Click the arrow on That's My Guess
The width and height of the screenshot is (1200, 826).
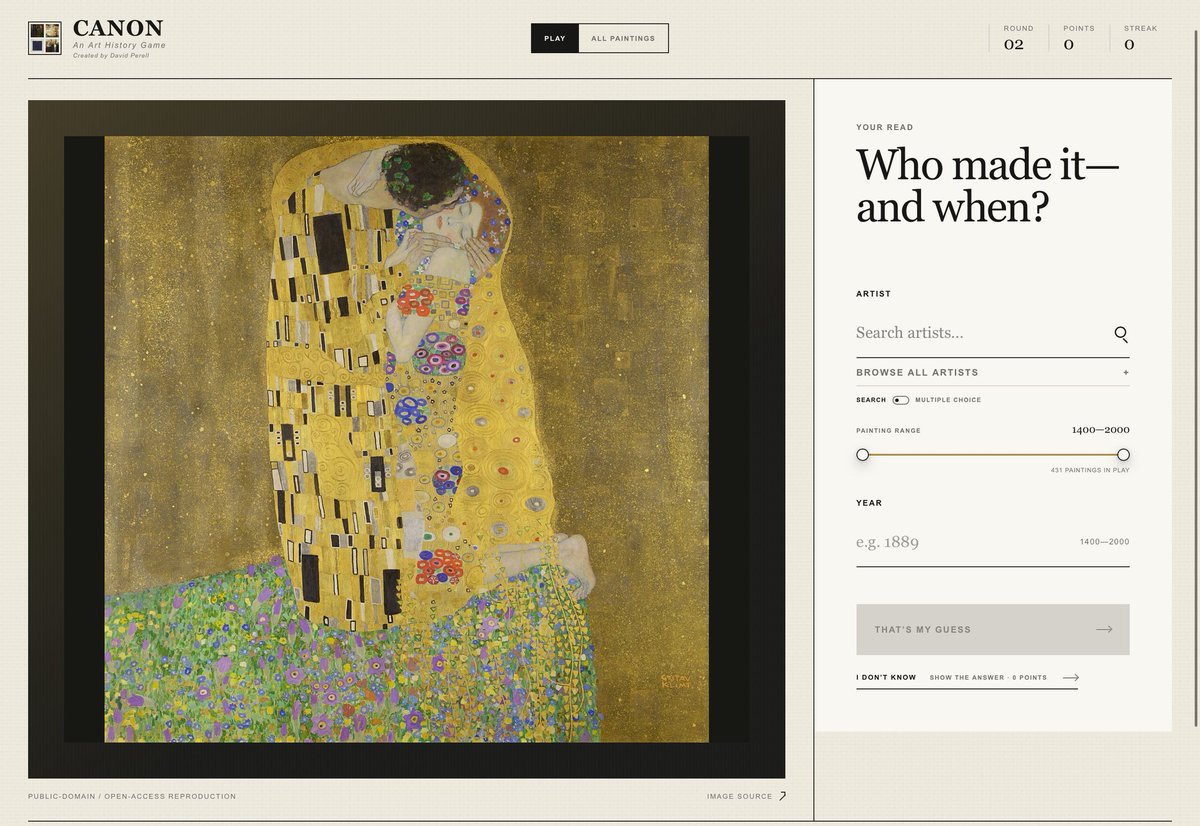1104,629
